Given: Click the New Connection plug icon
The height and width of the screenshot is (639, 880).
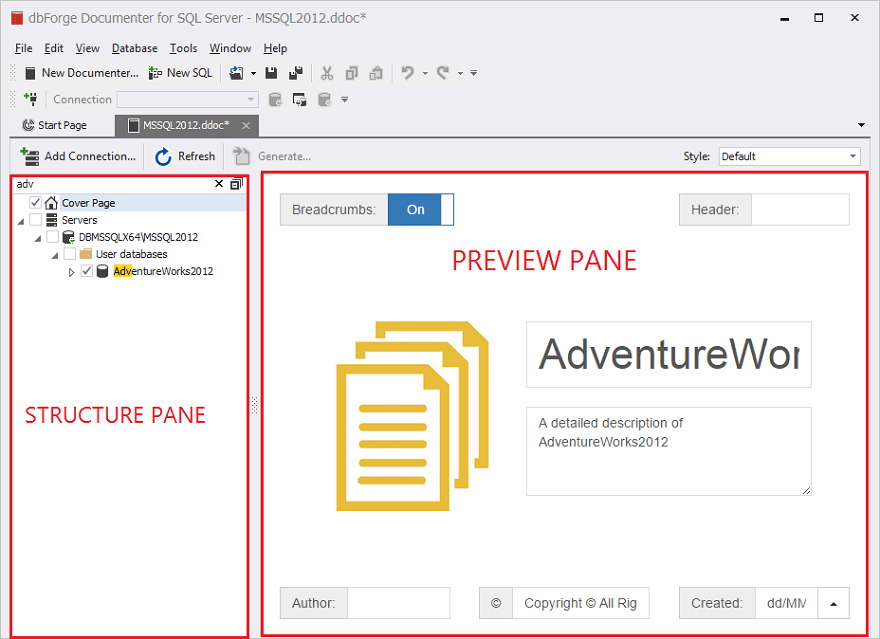Looking at the screenshot, I should click(30, 99).
